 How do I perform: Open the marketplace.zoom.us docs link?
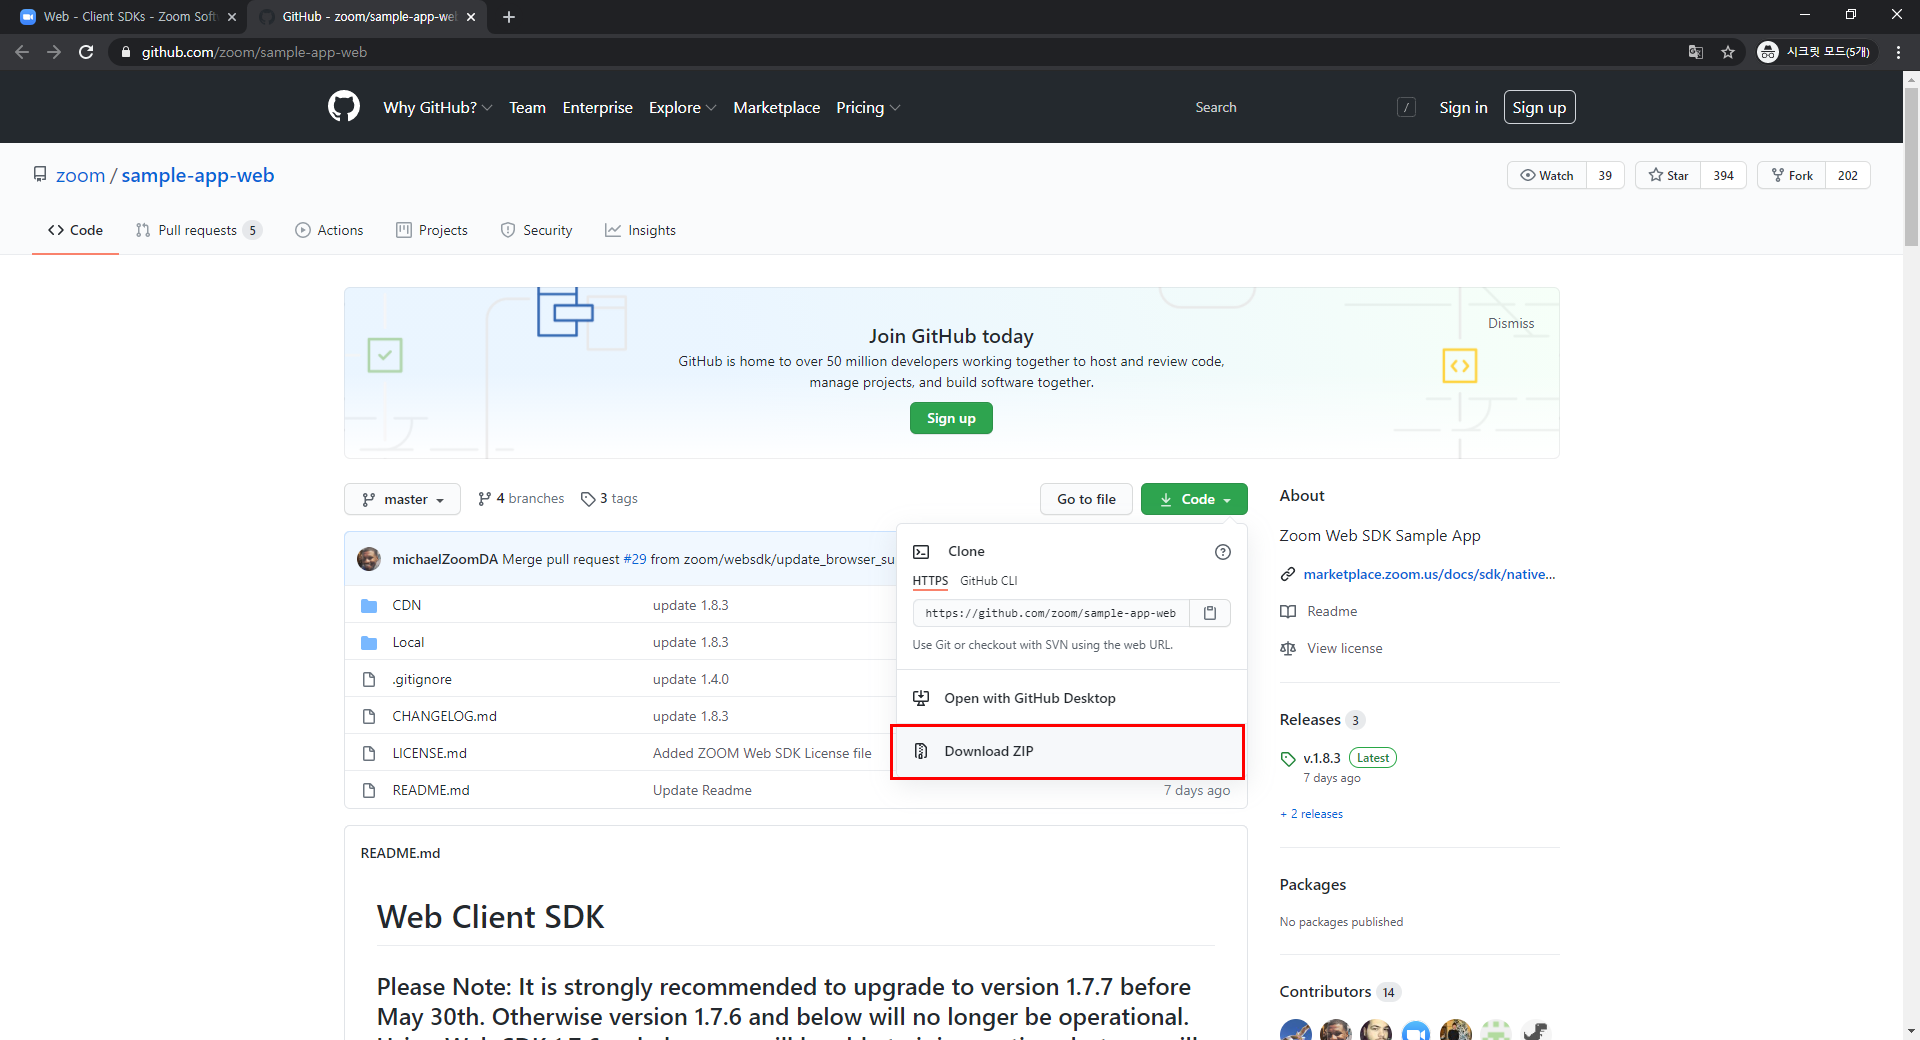coord(1429,574)
